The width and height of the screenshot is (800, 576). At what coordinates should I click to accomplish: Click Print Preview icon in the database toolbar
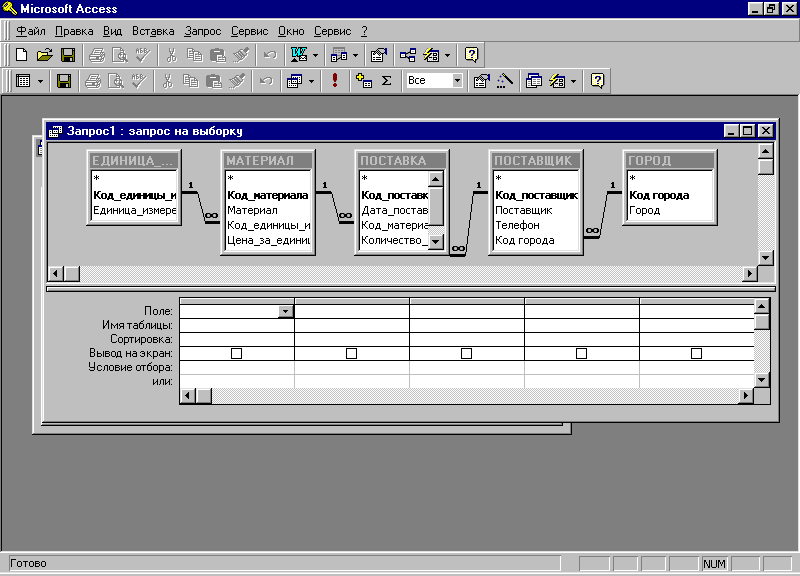[x=120, y=55]
